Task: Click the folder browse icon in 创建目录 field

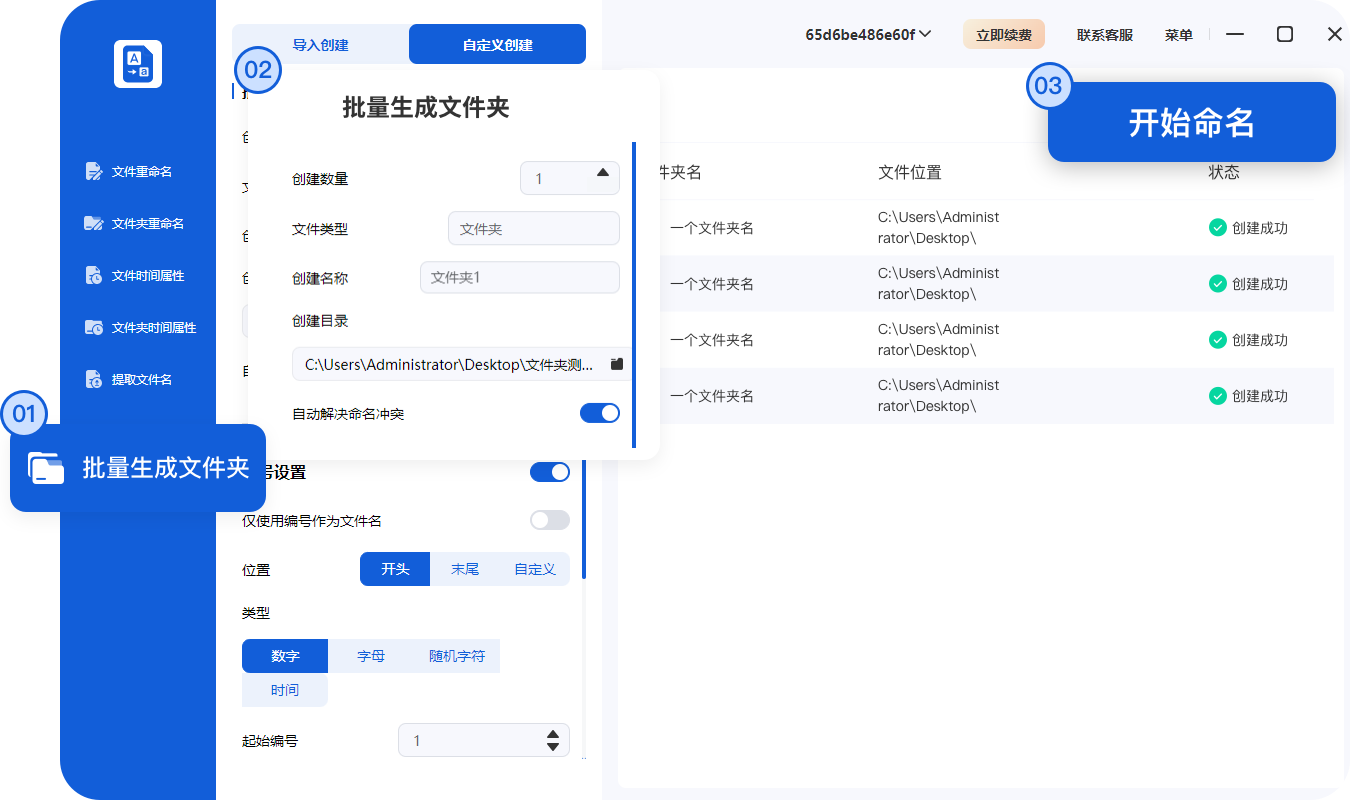Action: pyautogui.click(x=617, y=364)
